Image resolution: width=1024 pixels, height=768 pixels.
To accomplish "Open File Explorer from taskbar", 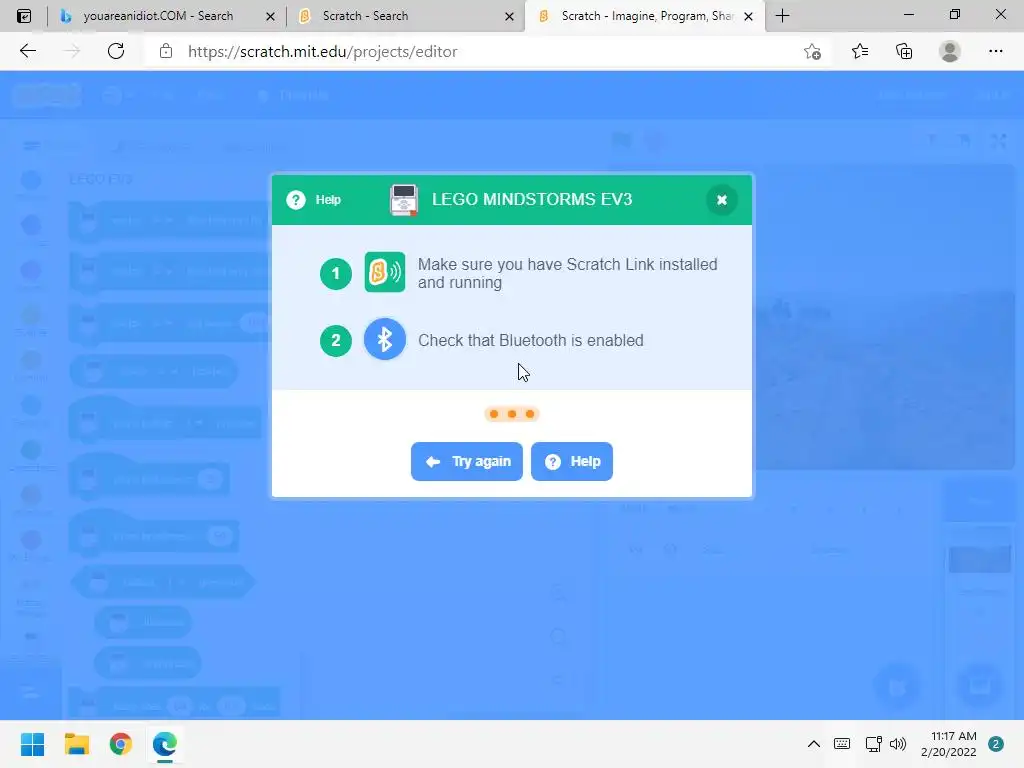I will tap(76, 744).
